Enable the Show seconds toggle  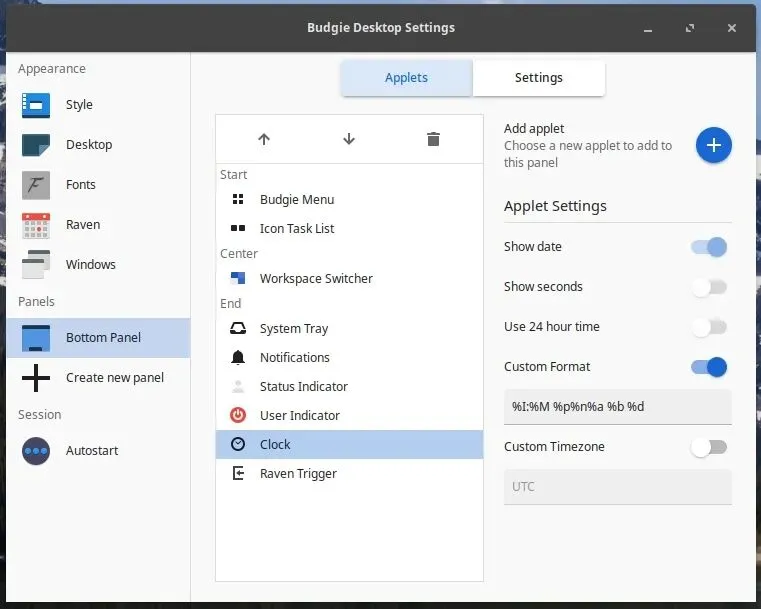click(709, 287)
